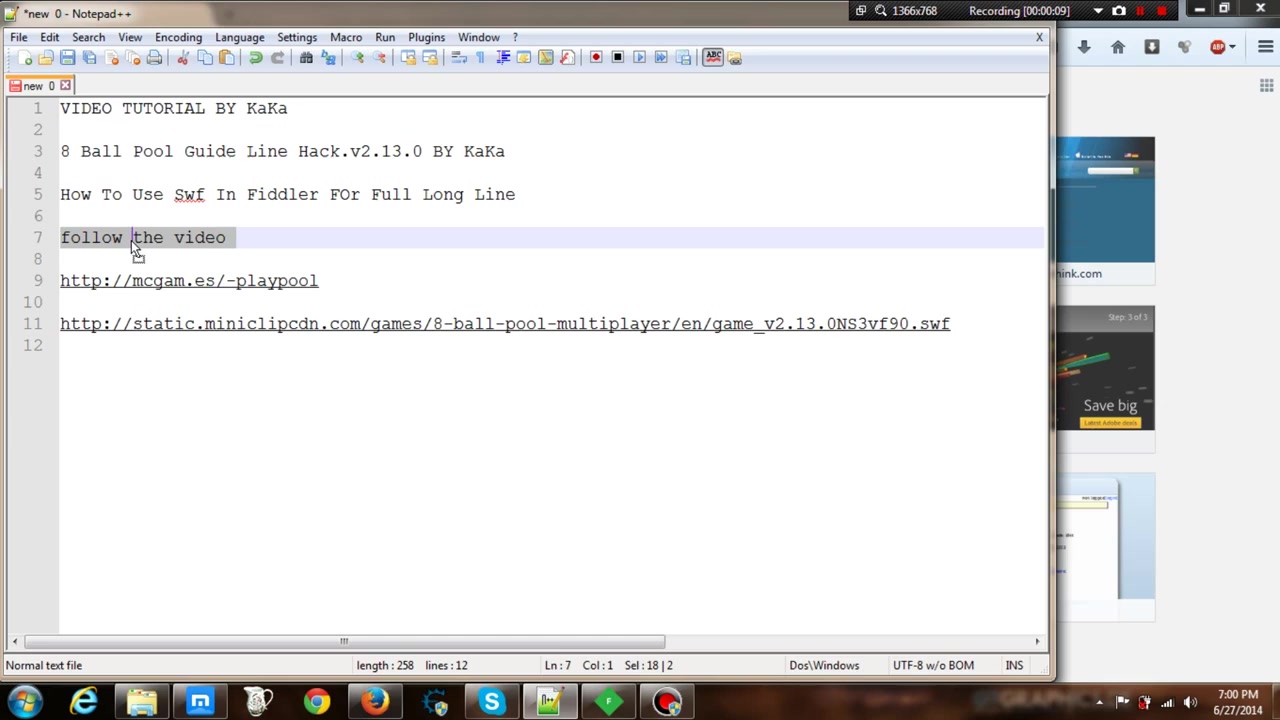Click the Save file toolbar icon

(x=67, y=58)
